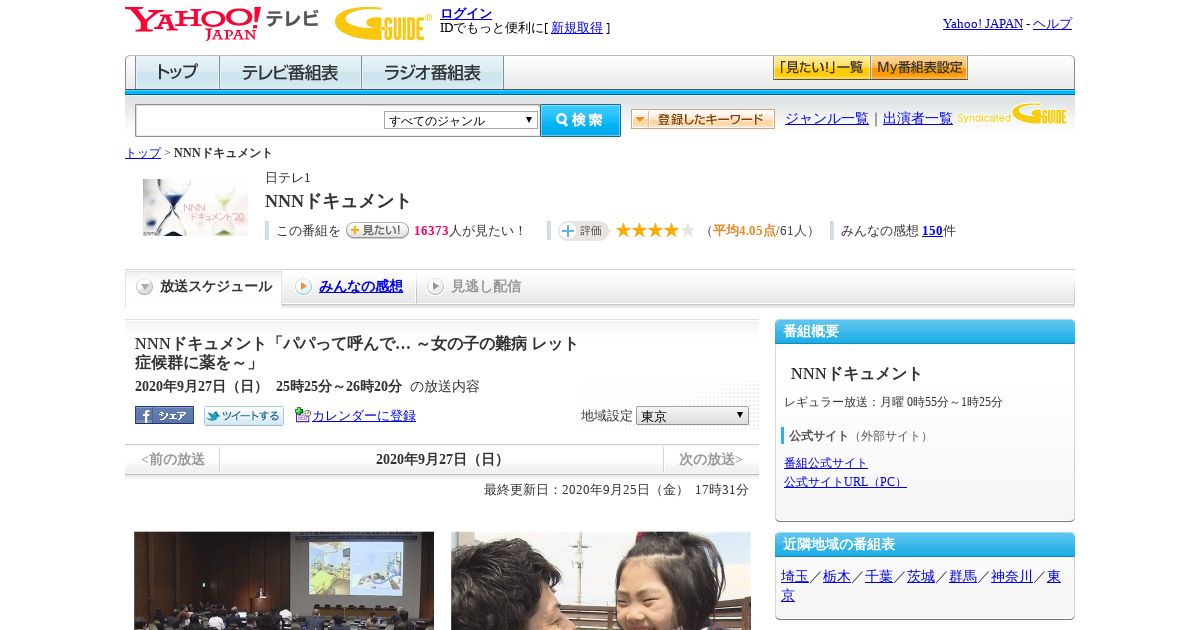Image resolution: width=1200 pixels, height=630 pixels.
Task: Open the 150 reviews count link
Action: pyautogui.click(x=932, y=231)
